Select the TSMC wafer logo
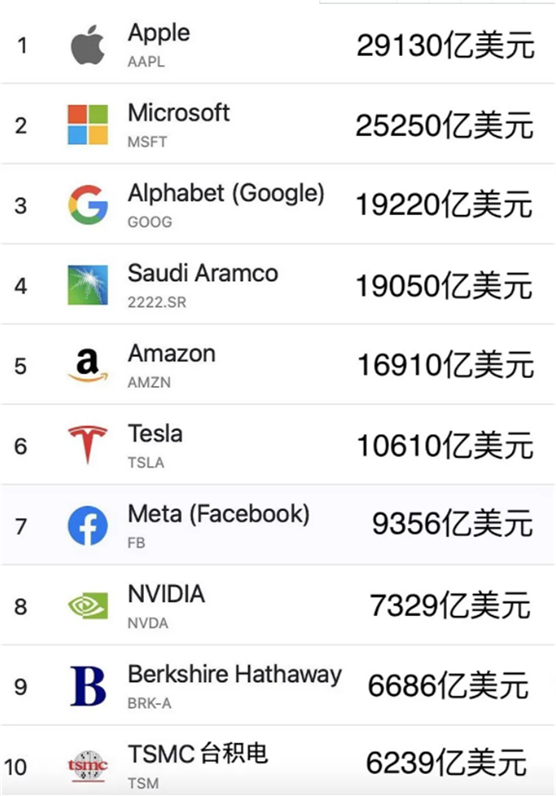Image resolution: width=556 pixels, height=796 pixels. click(88, 766)
